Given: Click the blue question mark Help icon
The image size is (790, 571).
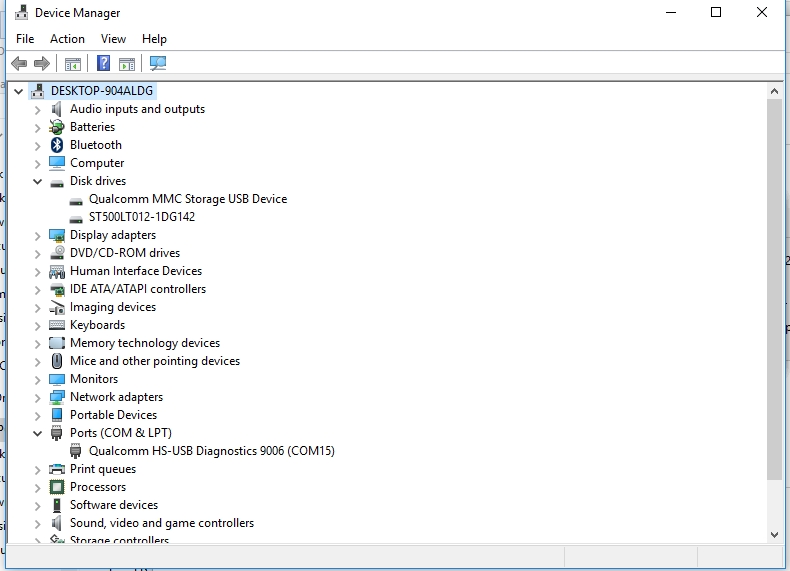Looking at the screenshot, I should 103,63.
